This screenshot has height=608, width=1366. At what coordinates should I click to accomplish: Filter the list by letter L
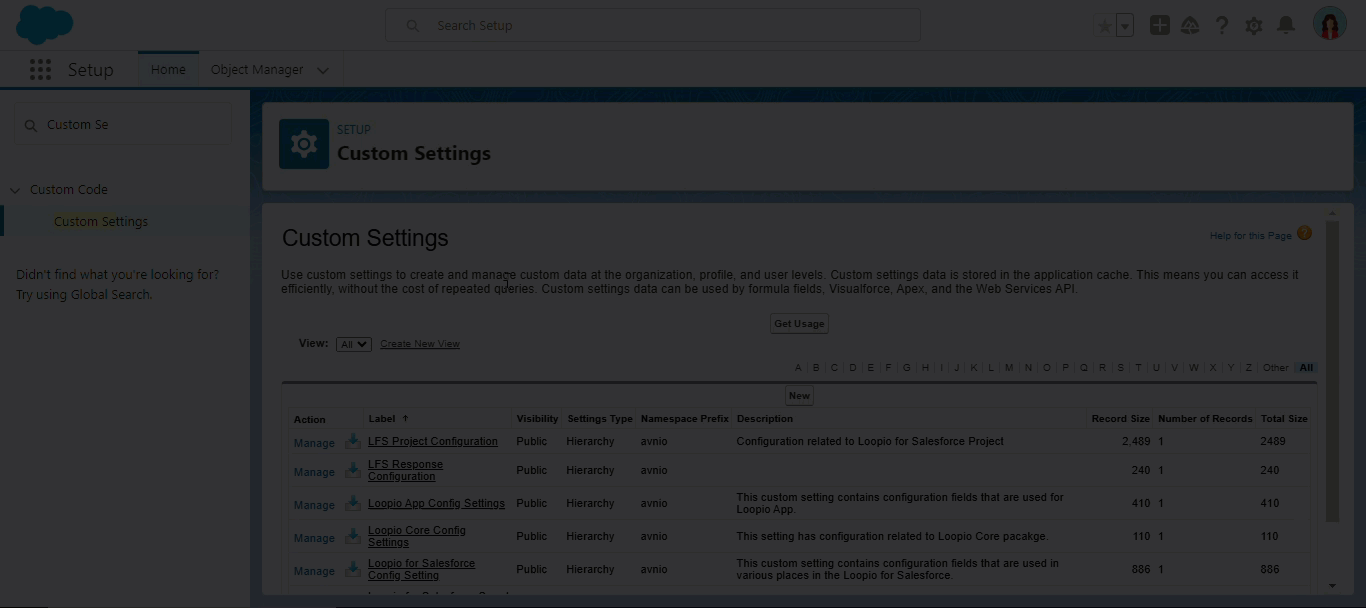(x=991, y=368)
